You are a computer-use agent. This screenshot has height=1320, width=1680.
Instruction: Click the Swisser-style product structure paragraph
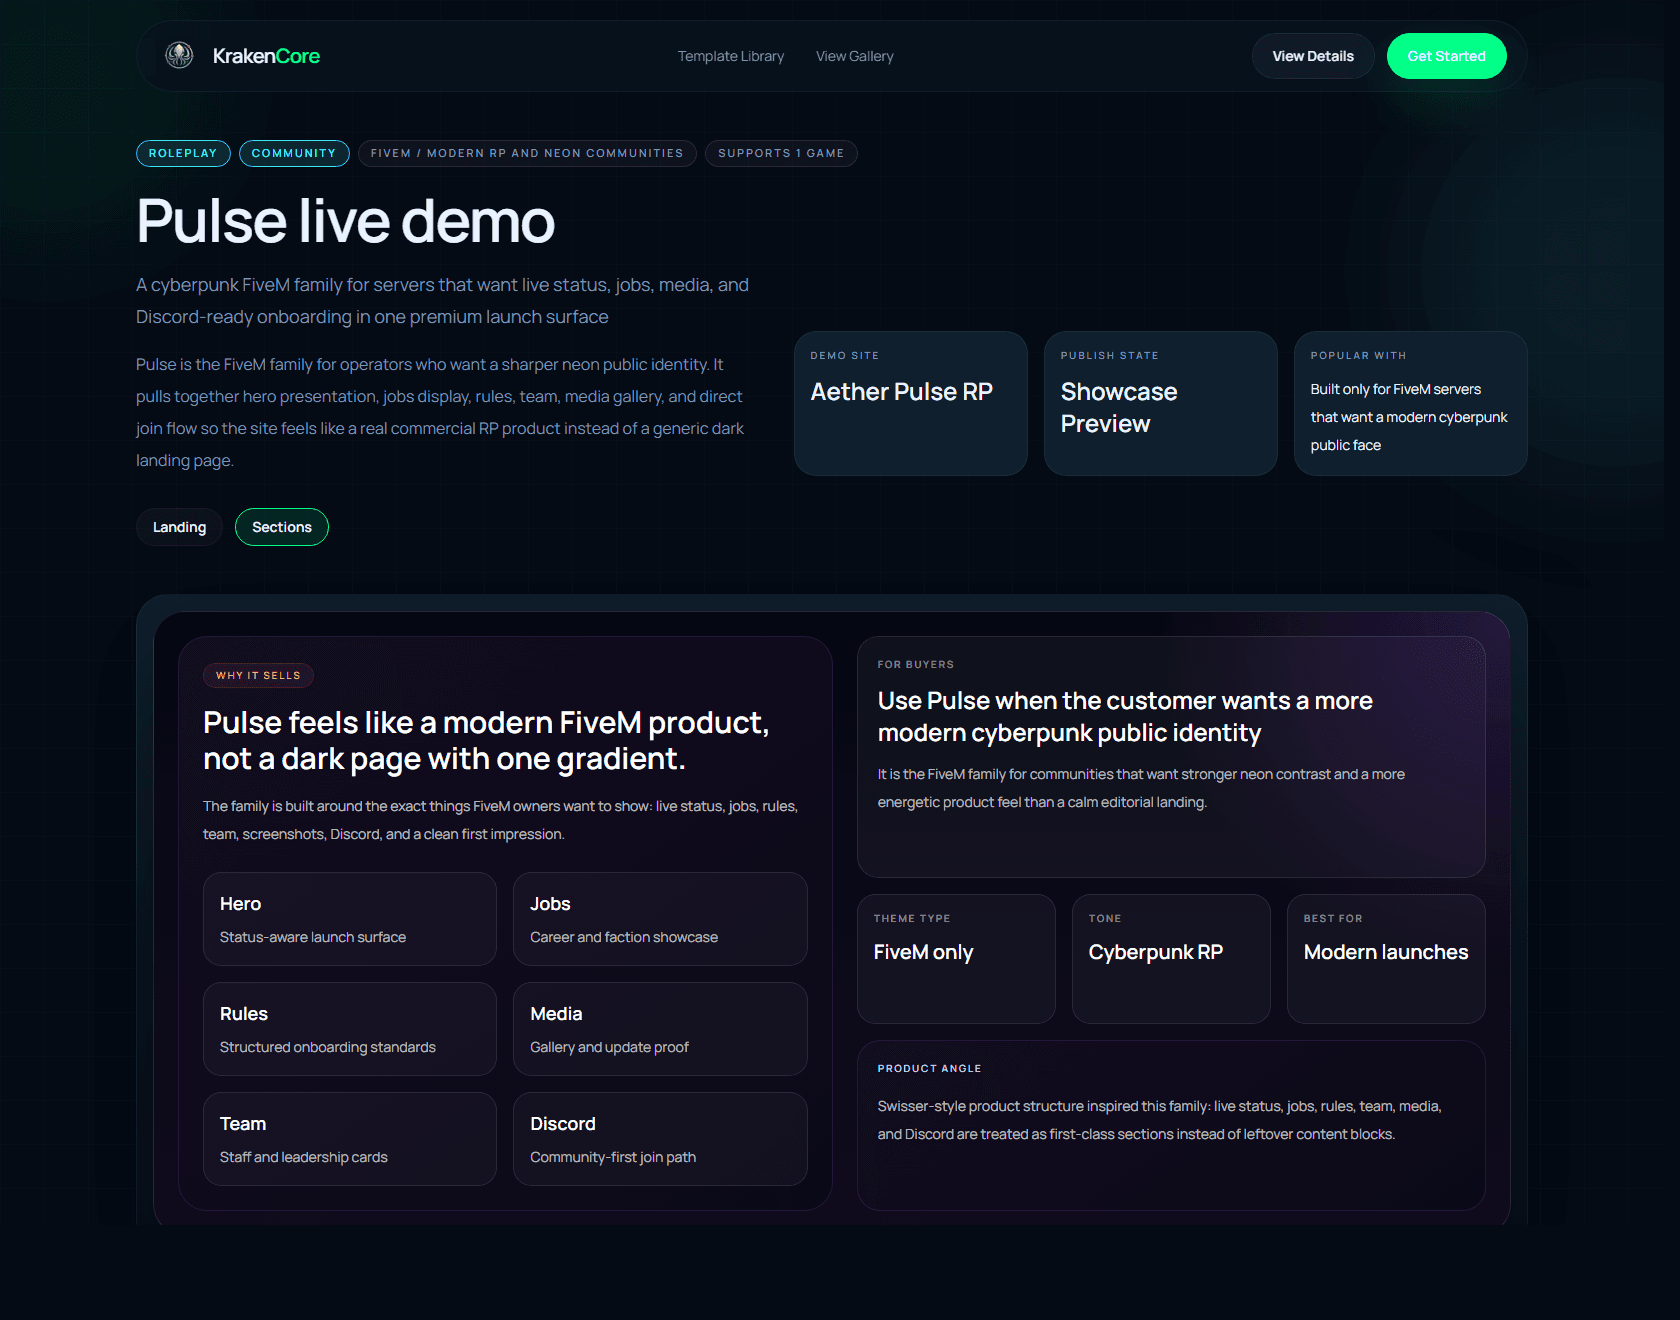coord(1159,1120)
